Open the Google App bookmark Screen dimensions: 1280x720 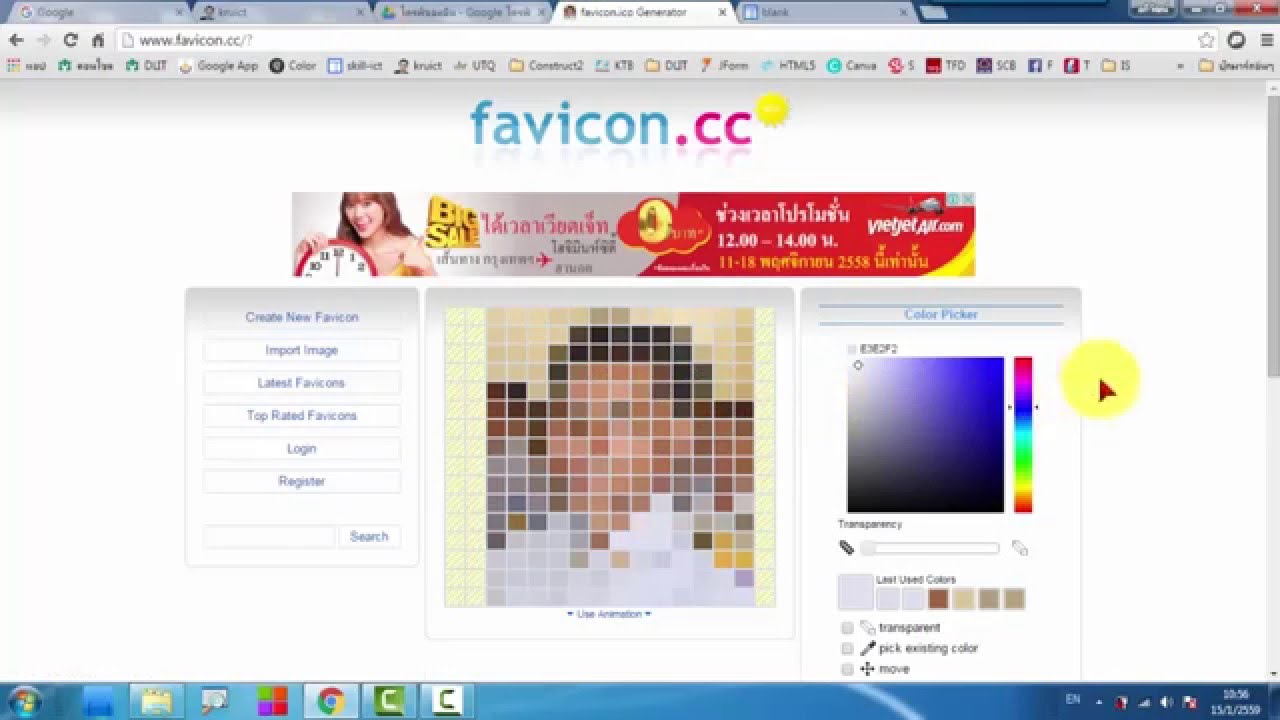click(218, 66)
